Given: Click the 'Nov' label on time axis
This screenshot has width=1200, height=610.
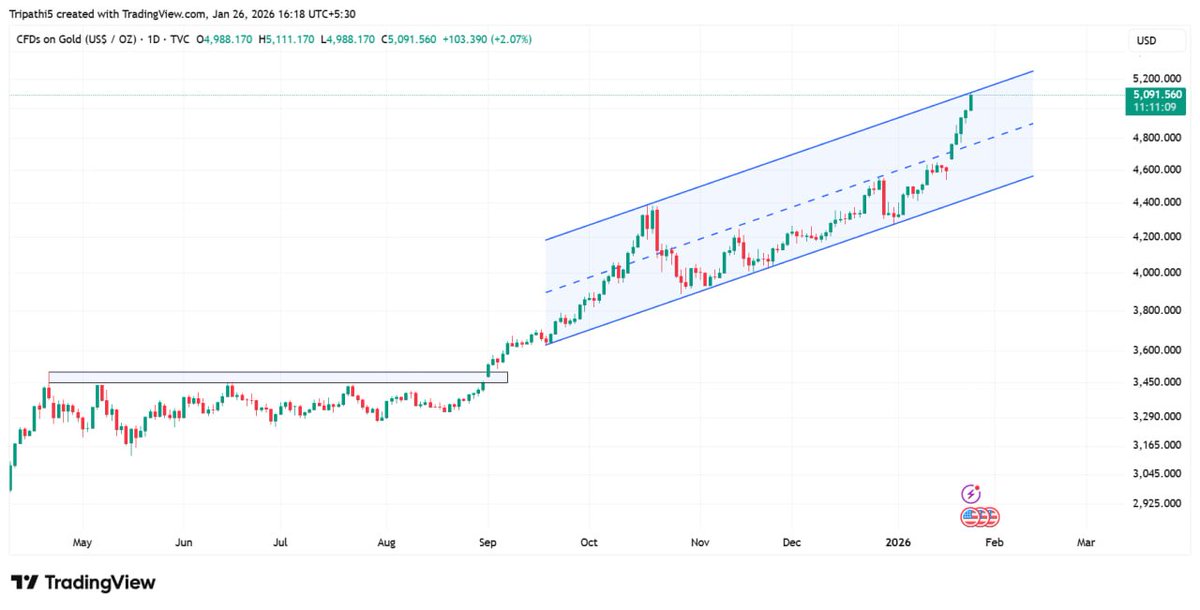Looking at the screenshot, I should tap(700, 543).
